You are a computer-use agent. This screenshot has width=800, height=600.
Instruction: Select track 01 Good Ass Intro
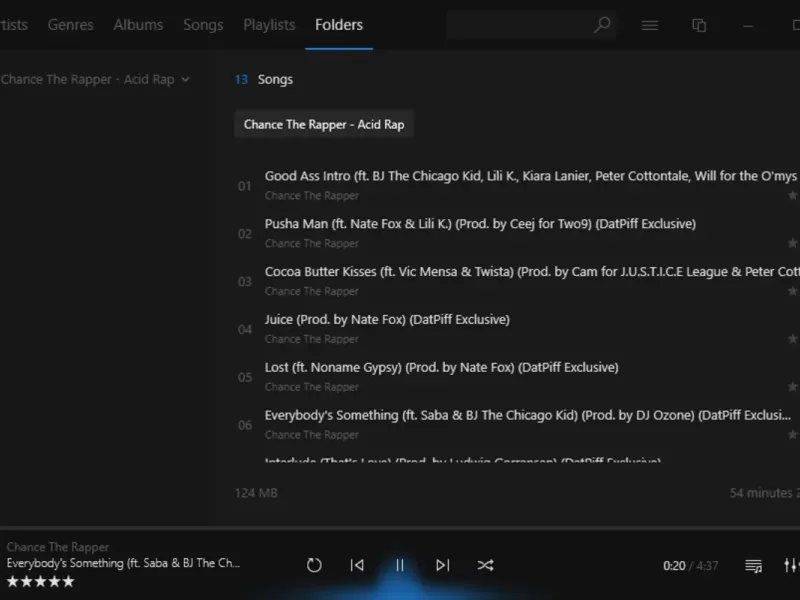pyautogui.click(x=517, y=186)
